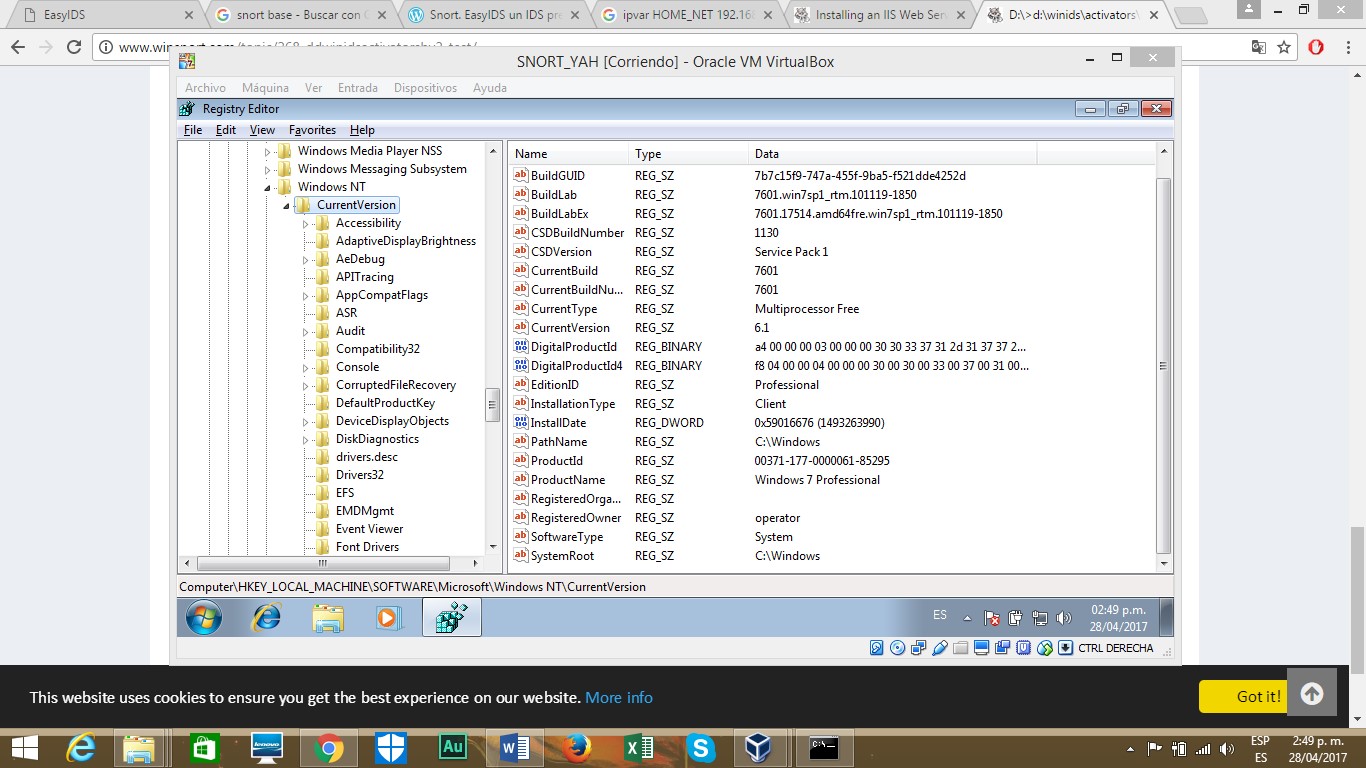Open the VM taskbar file explorer icon
Screen dimensions: 1366x768
(x=328, y=618)
